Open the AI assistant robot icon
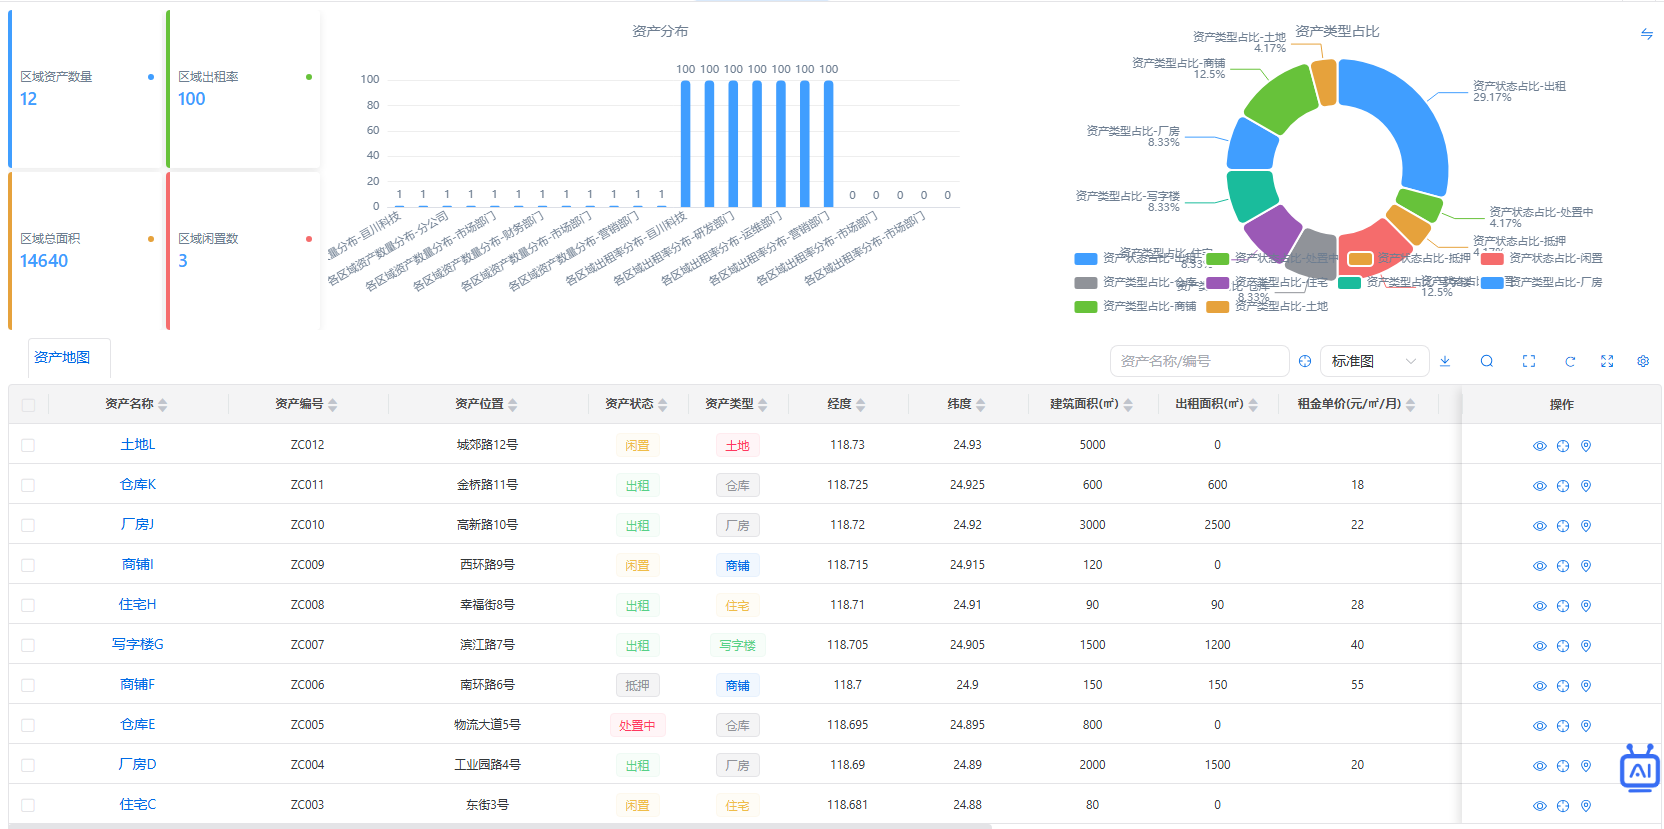Viewport: 1664px width, 829px height. 1640,768
